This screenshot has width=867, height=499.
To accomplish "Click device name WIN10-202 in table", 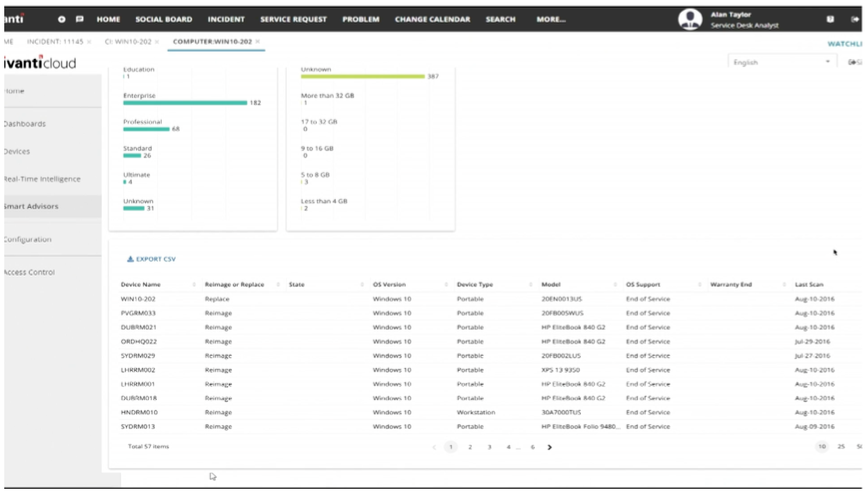I will pyautogui.click(x=138, y=299).
